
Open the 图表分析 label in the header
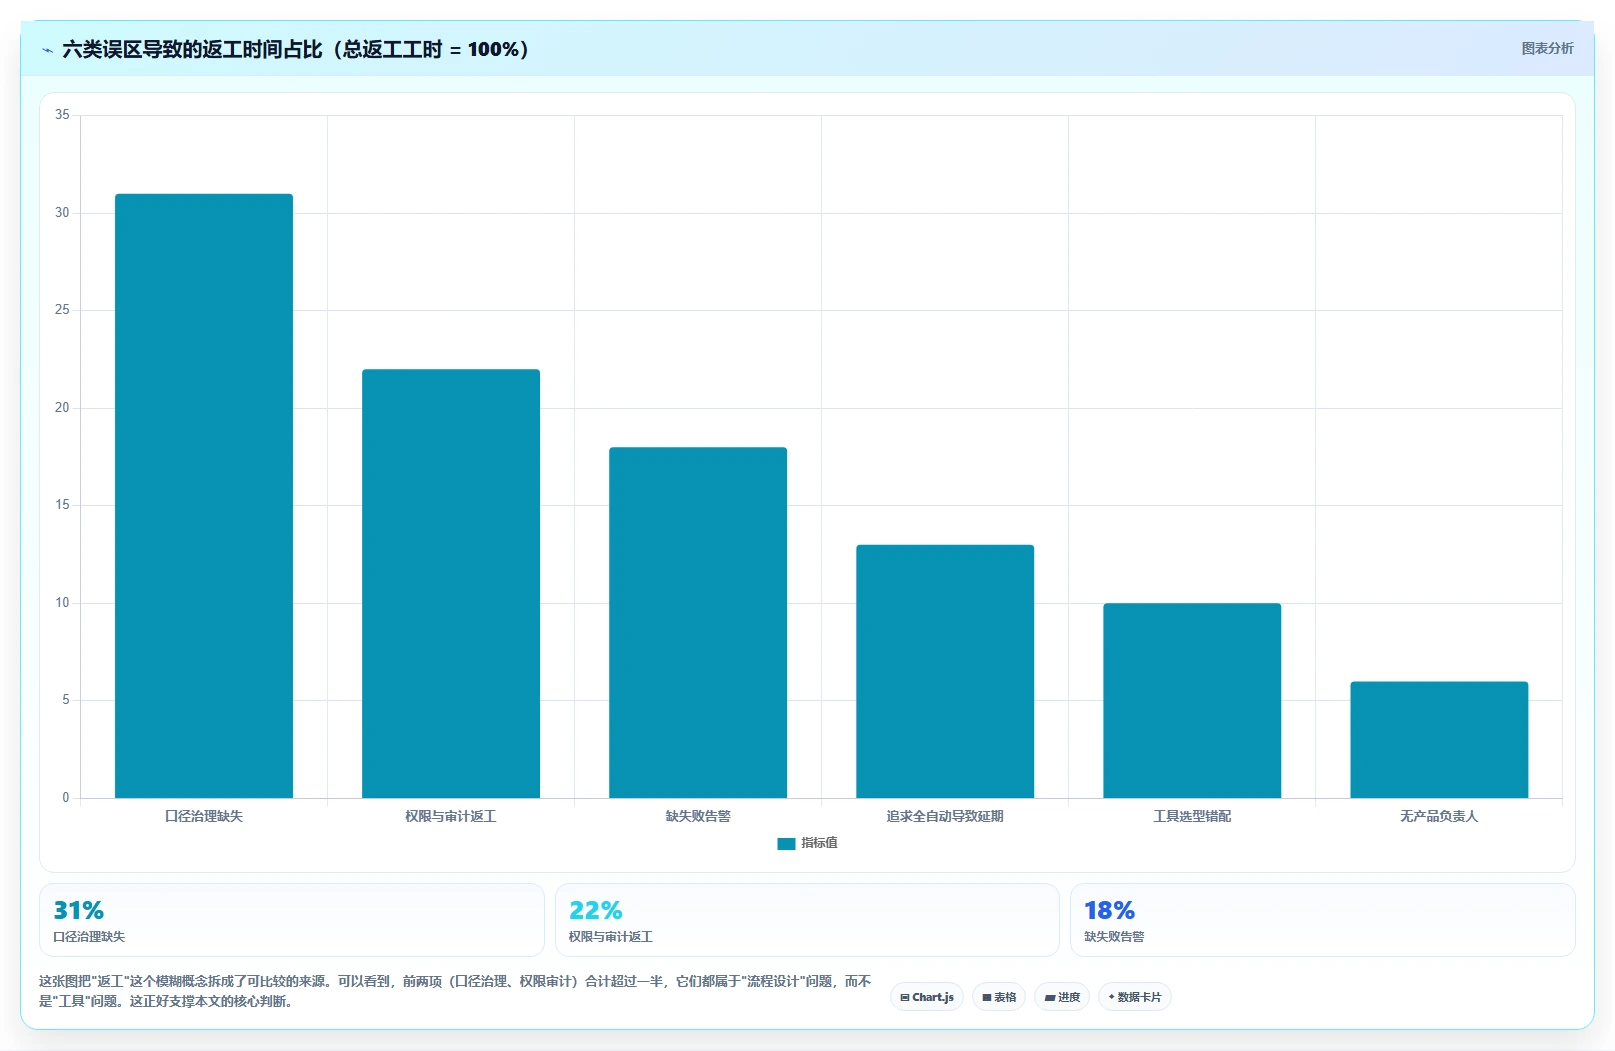(1547, 48)
